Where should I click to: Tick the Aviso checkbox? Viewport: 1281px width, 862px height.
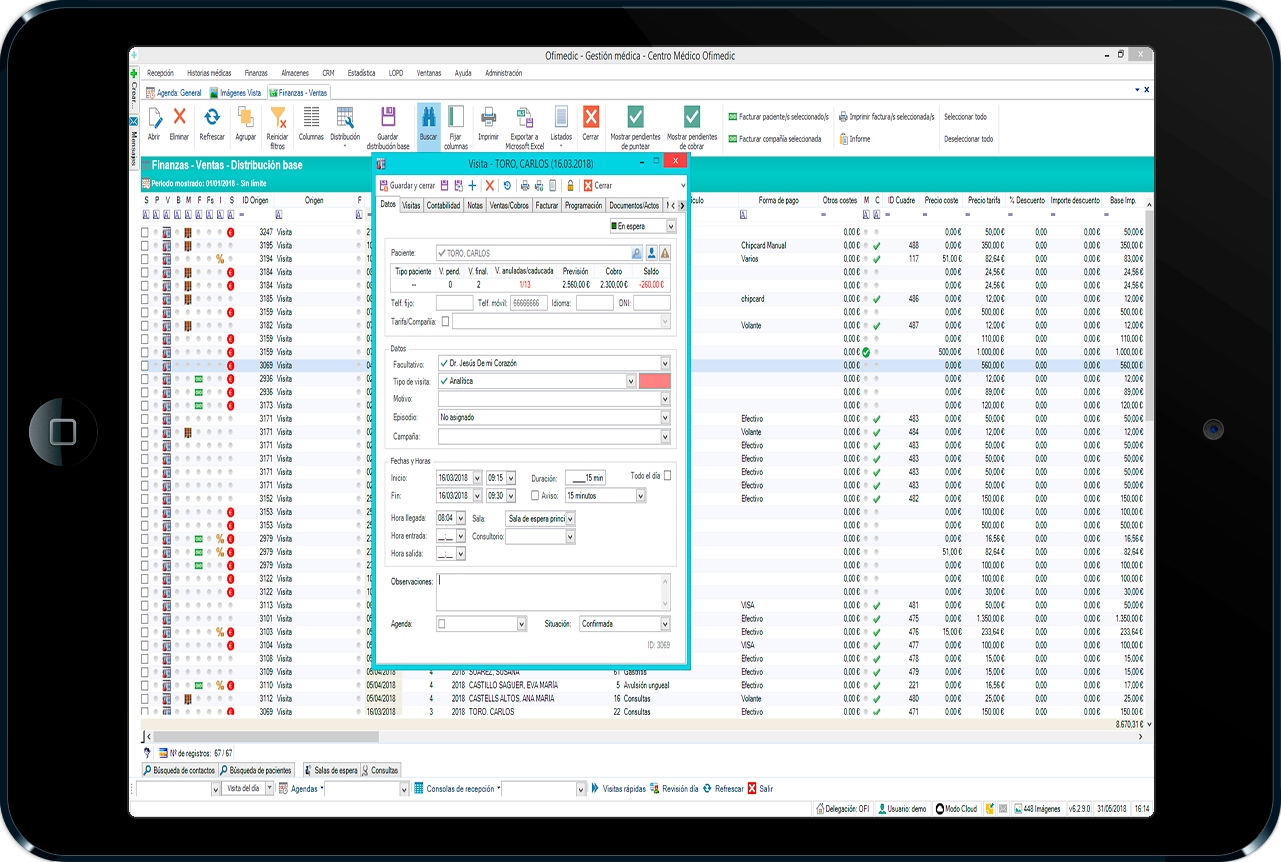535,495
